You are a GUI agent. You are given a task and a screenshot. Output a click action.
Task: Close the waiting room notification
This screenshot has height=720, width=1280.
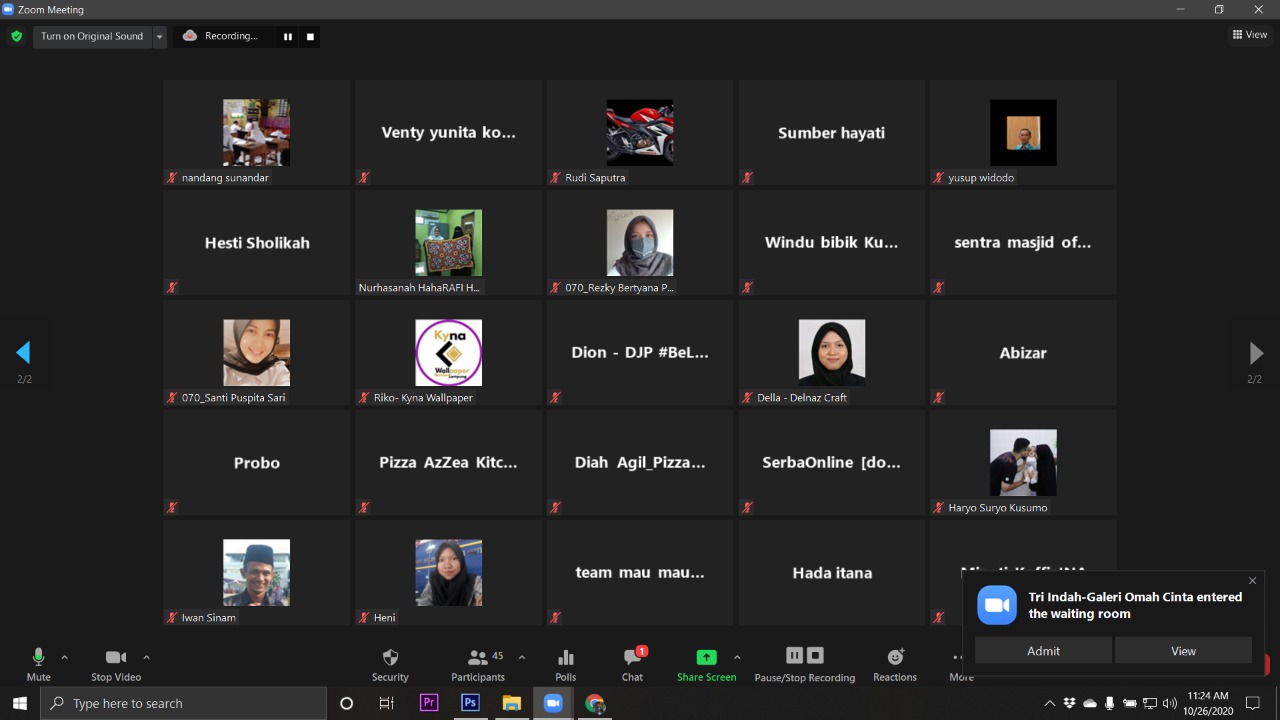tap(1253, 581)
